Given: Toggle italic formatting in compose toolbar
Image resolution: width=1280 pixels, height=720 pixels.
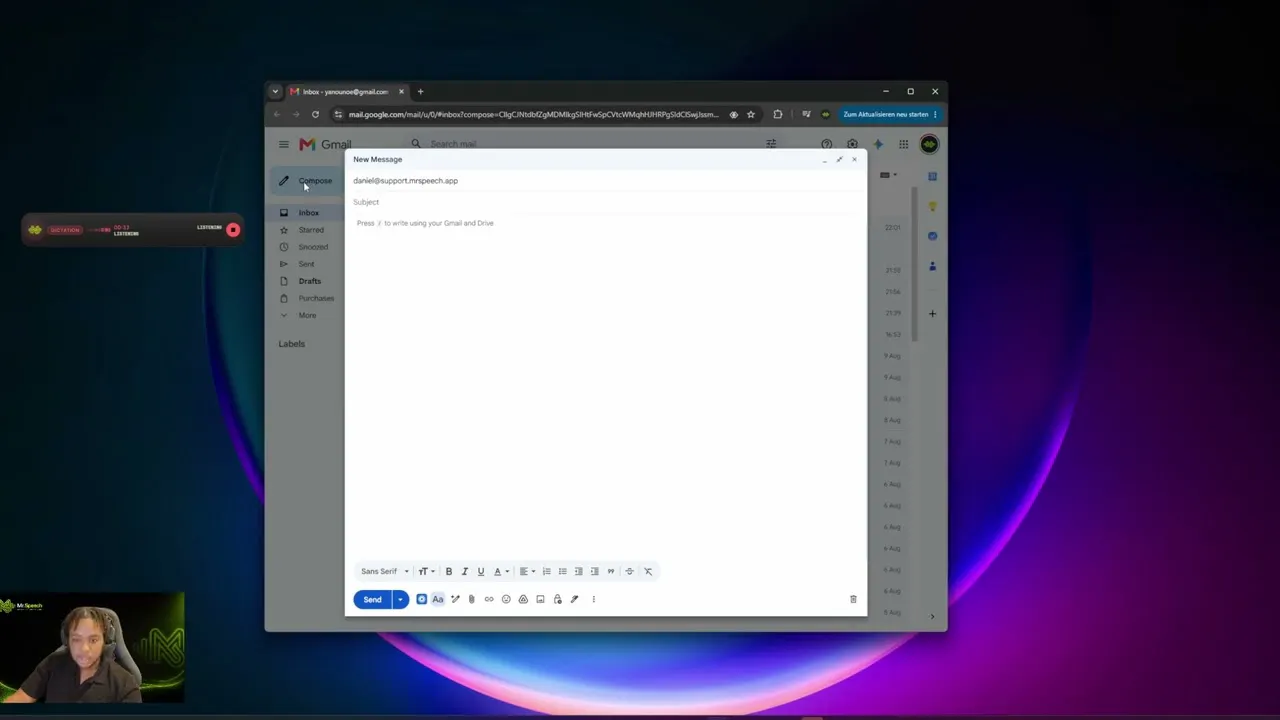Looking at the screenshot, I should pos(464,571).
